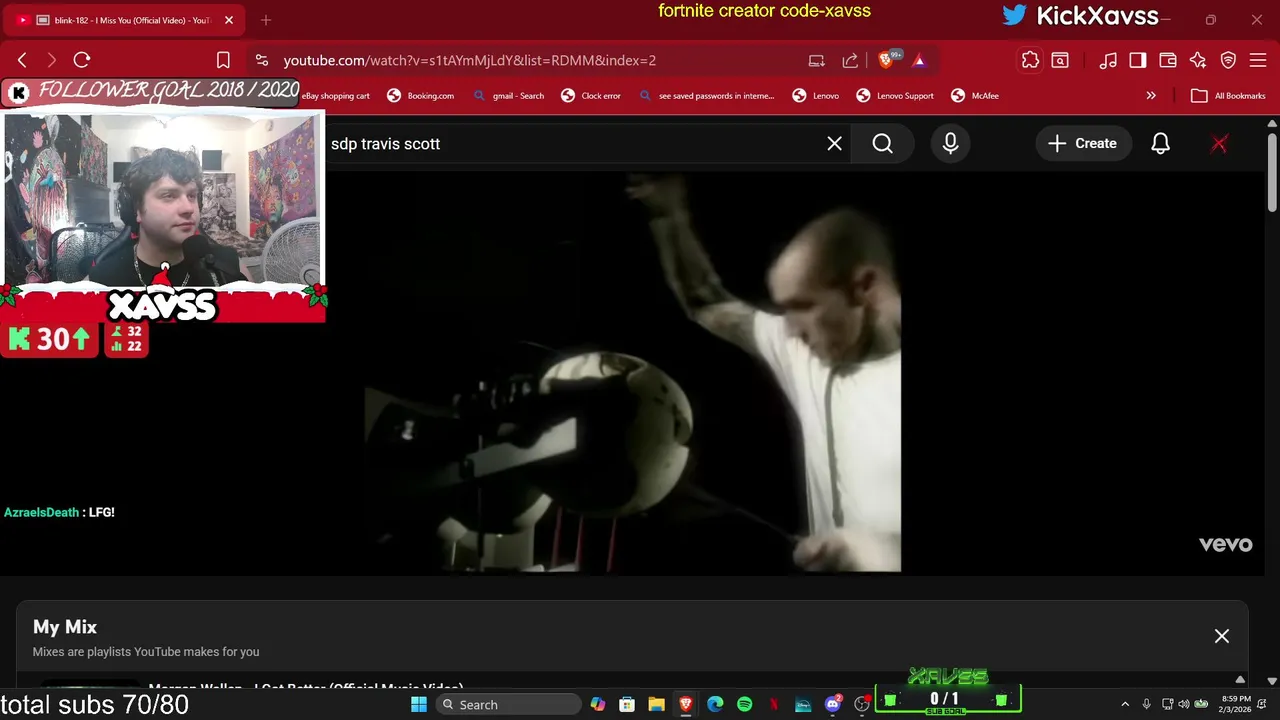
Task: Clear the YouTube search text
Action: click(834, 143)
